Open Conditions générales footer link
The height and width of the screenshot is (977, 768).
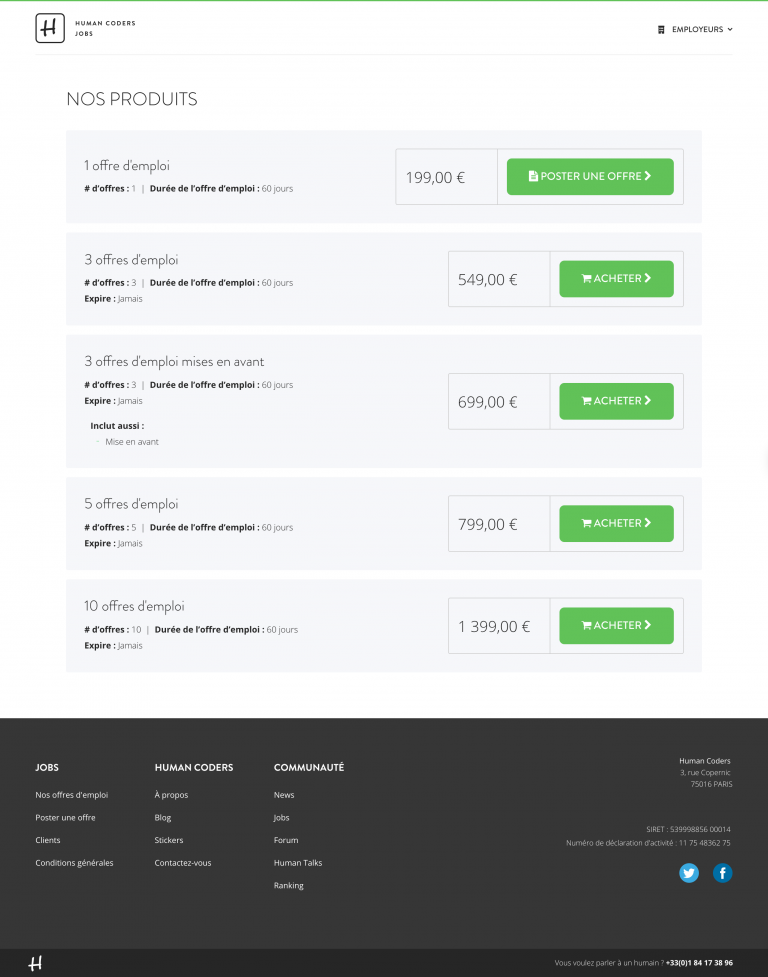pyautogui.click(x=74, y=863)
